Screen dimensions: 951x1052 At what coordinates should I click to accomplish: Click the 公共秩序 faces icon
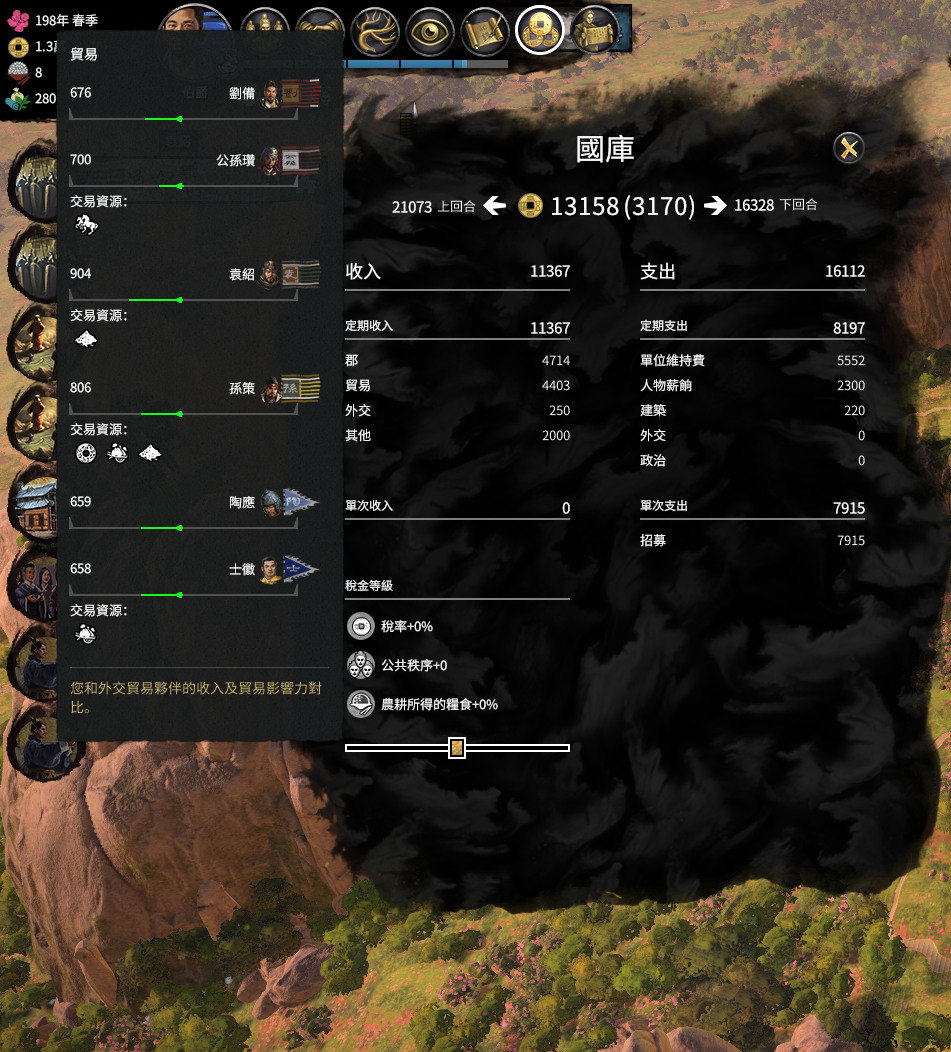click(x=361, y=665)
